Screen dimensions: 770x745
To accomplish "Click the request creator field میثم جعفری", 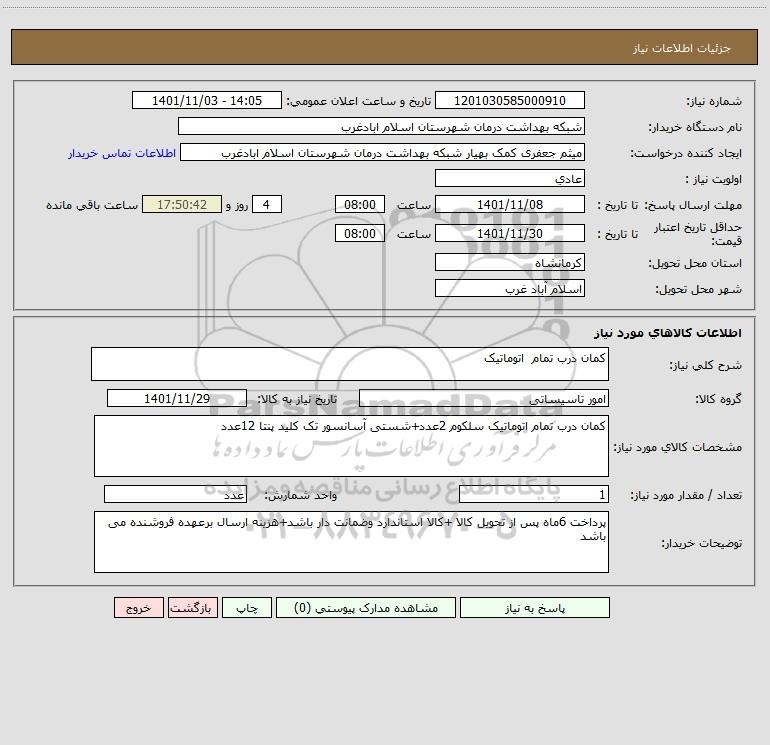I will 383,152.
